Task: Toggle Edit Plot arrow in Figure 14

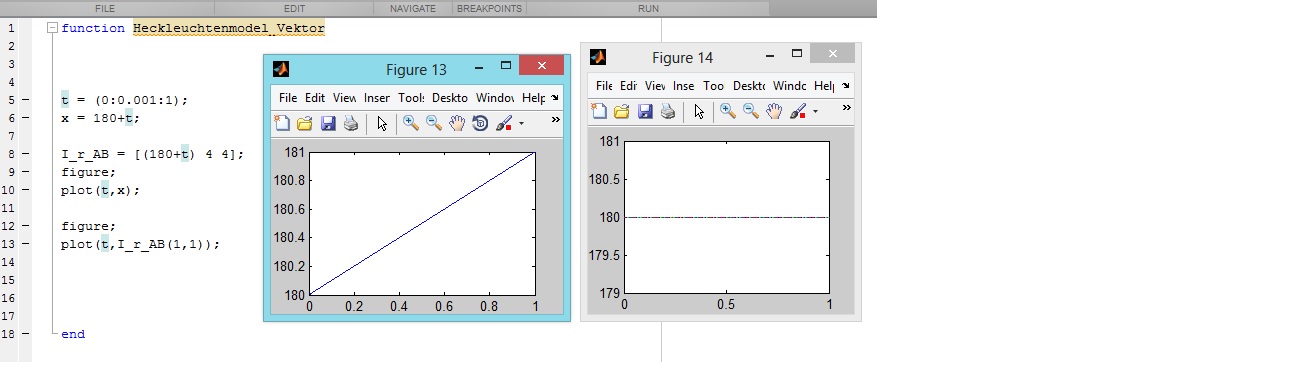Action: point(699,111)
